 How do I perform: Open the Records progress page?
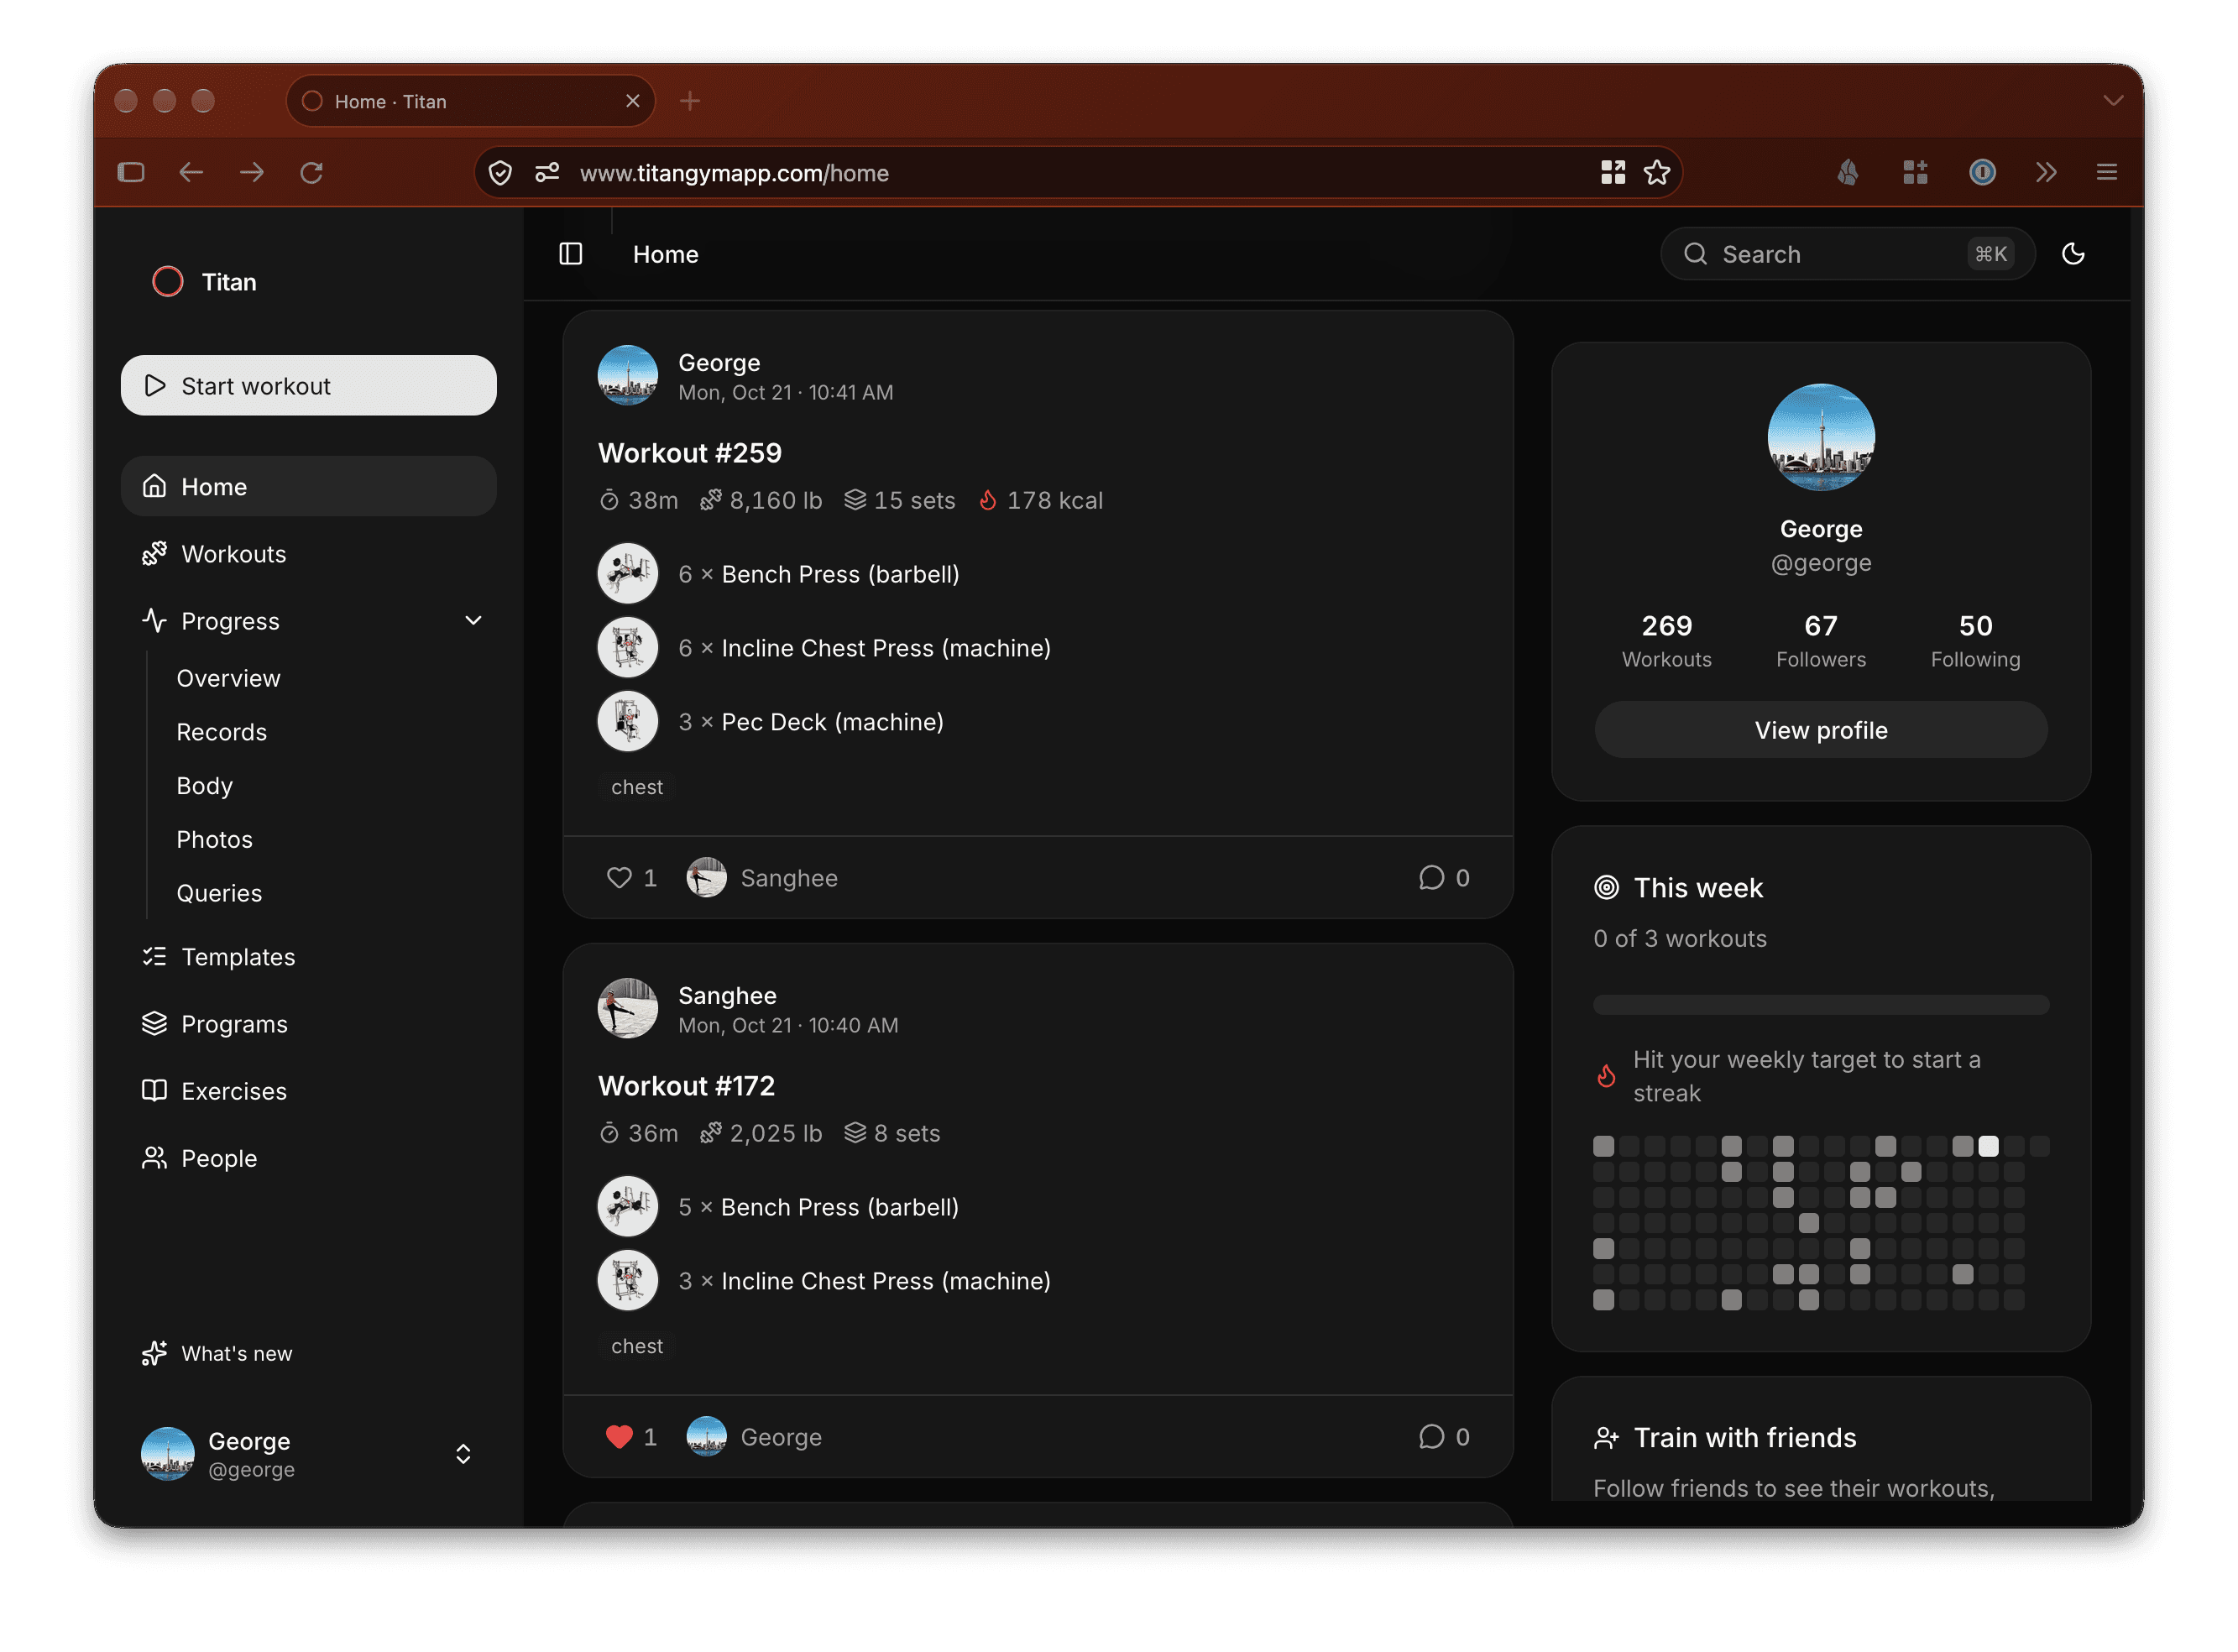pos(221,732)
